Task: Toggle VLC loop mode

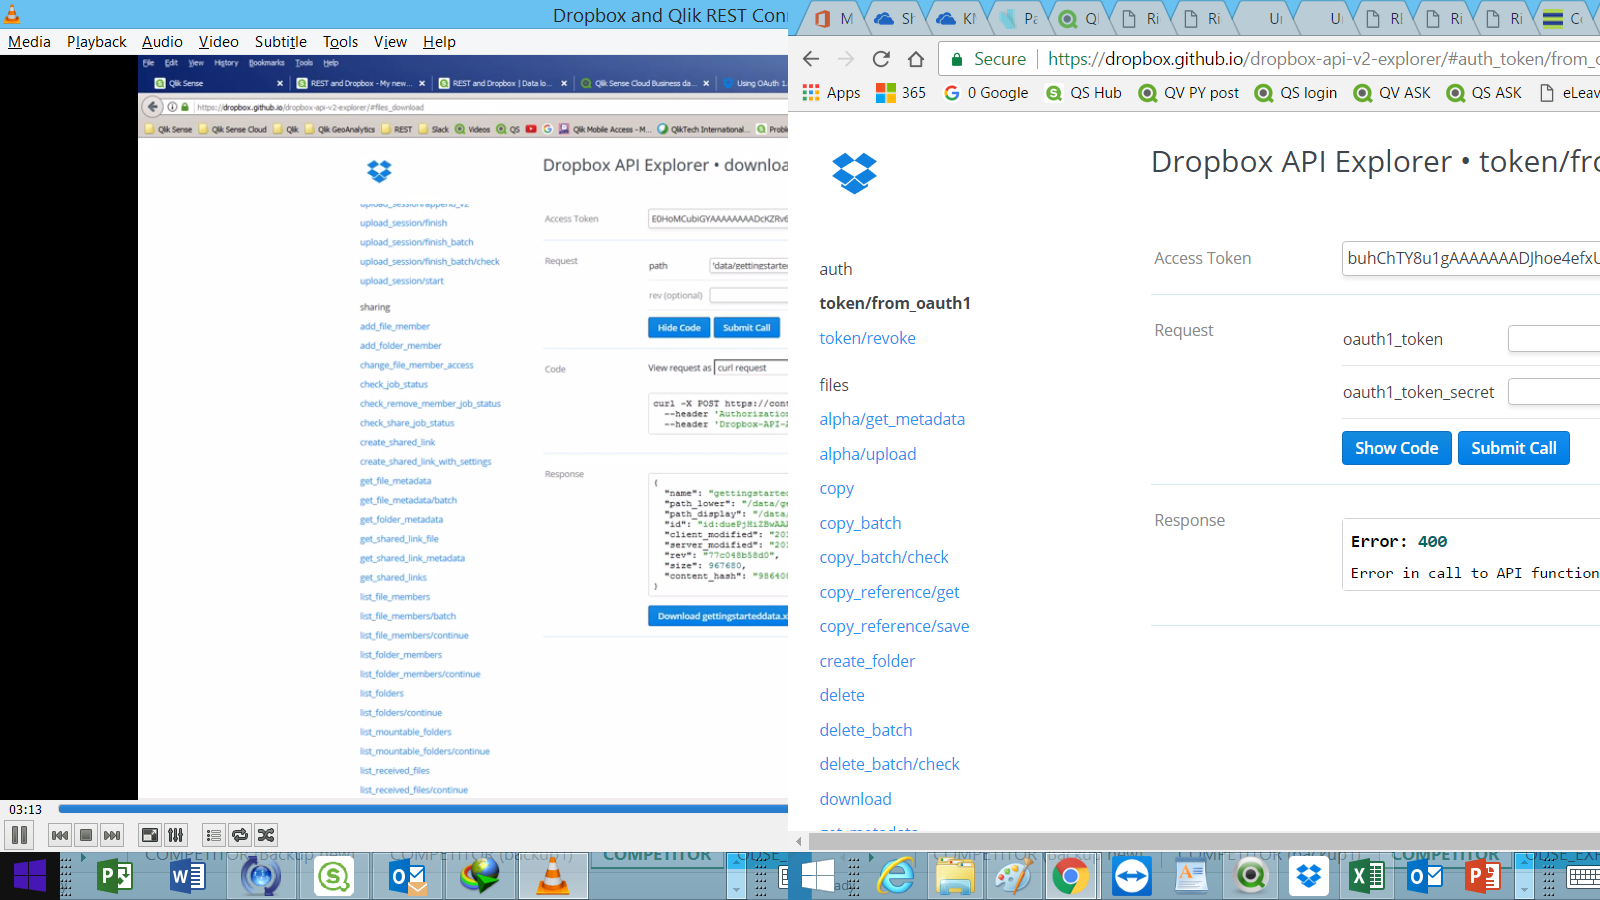Action: click(x=240, y=835)
